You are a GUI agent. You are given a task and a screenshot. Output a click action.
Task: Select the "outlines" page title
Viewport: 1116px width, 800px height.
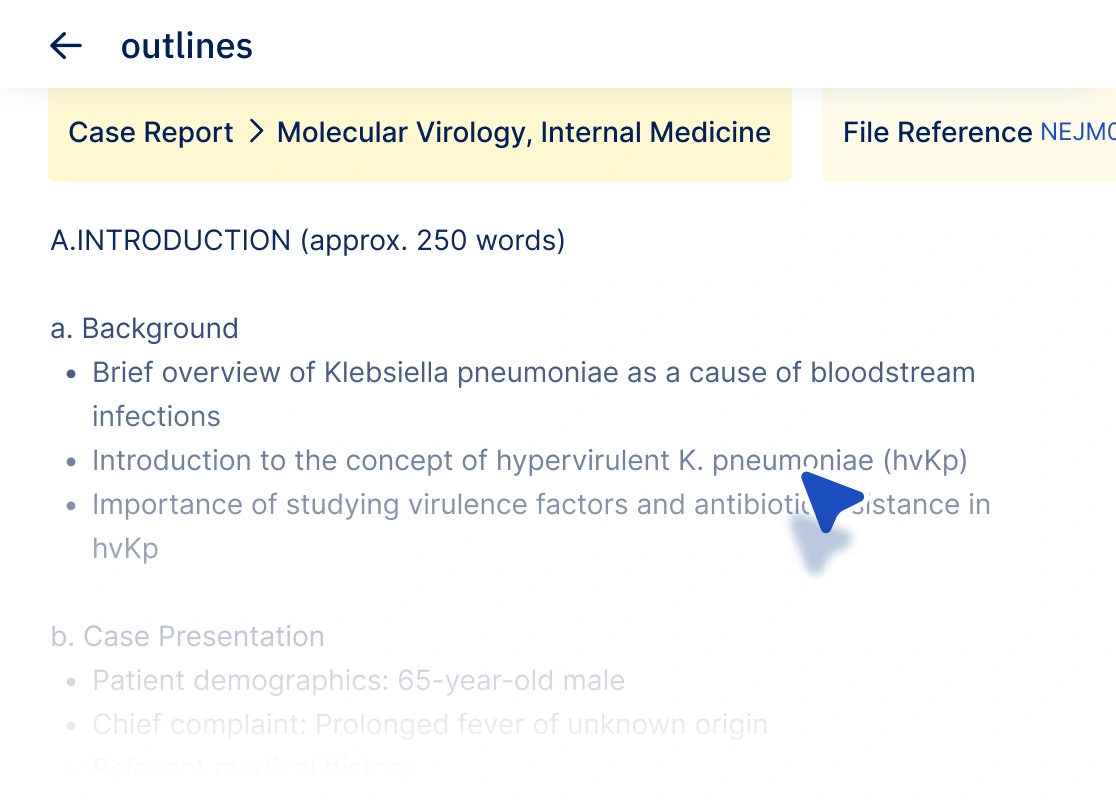click(x=187, y=46)
